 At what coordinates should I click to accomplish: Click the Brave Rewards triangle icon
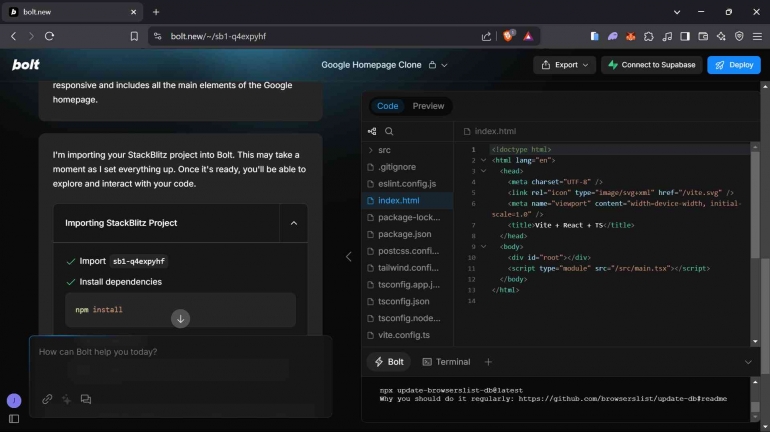pyautogui.click(x=528, y=36)
